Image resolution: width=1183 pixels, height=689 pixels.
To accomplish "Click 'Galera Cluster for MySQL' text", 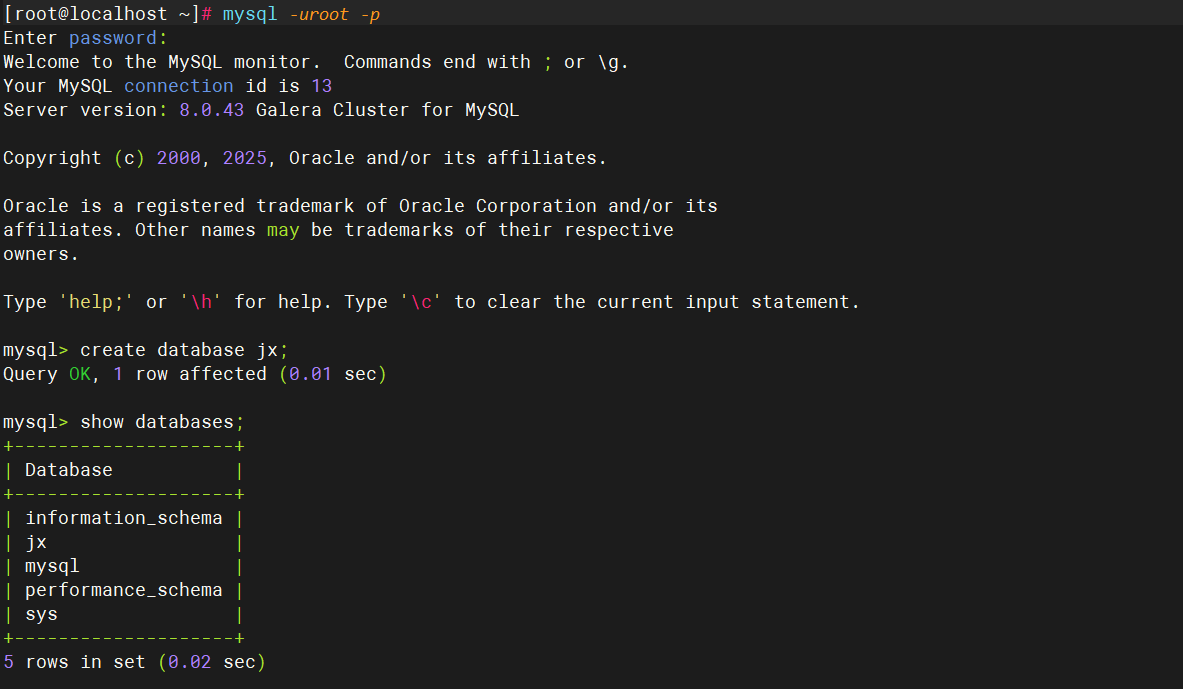I will click(387, 110).
